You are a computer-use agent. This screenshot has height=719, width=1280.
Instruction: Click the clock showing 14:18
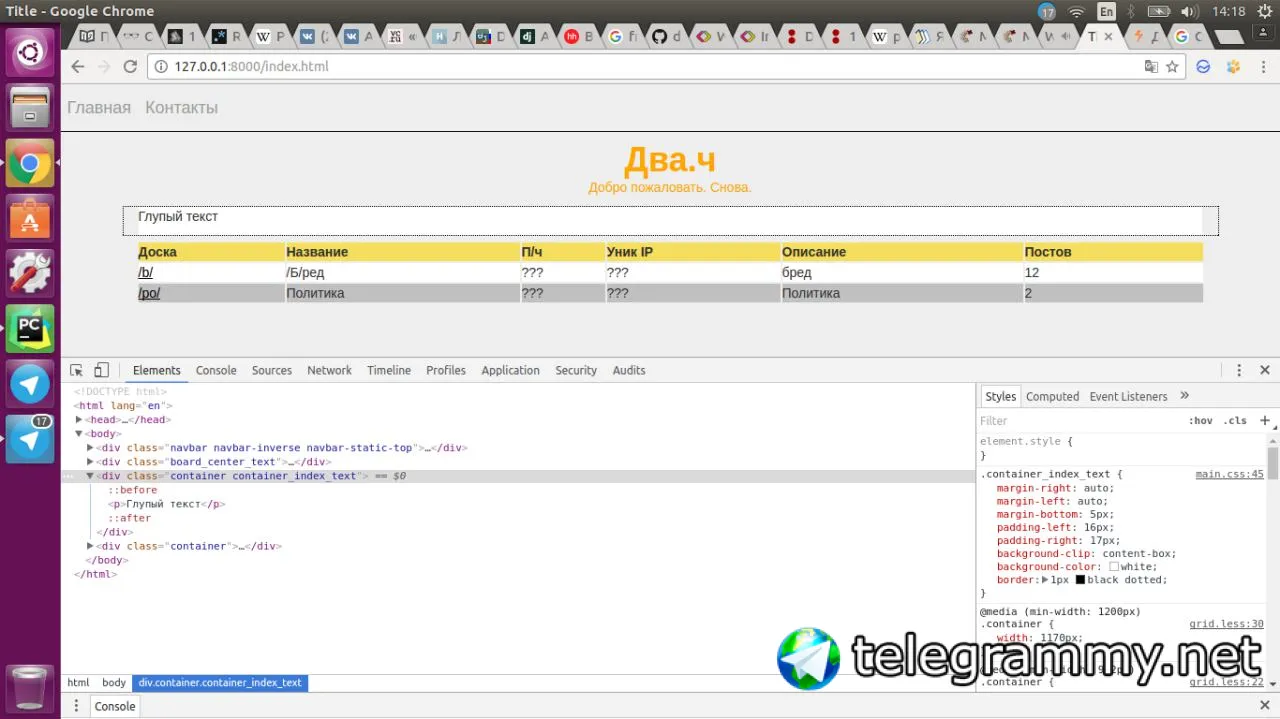tap(1228, 11)
